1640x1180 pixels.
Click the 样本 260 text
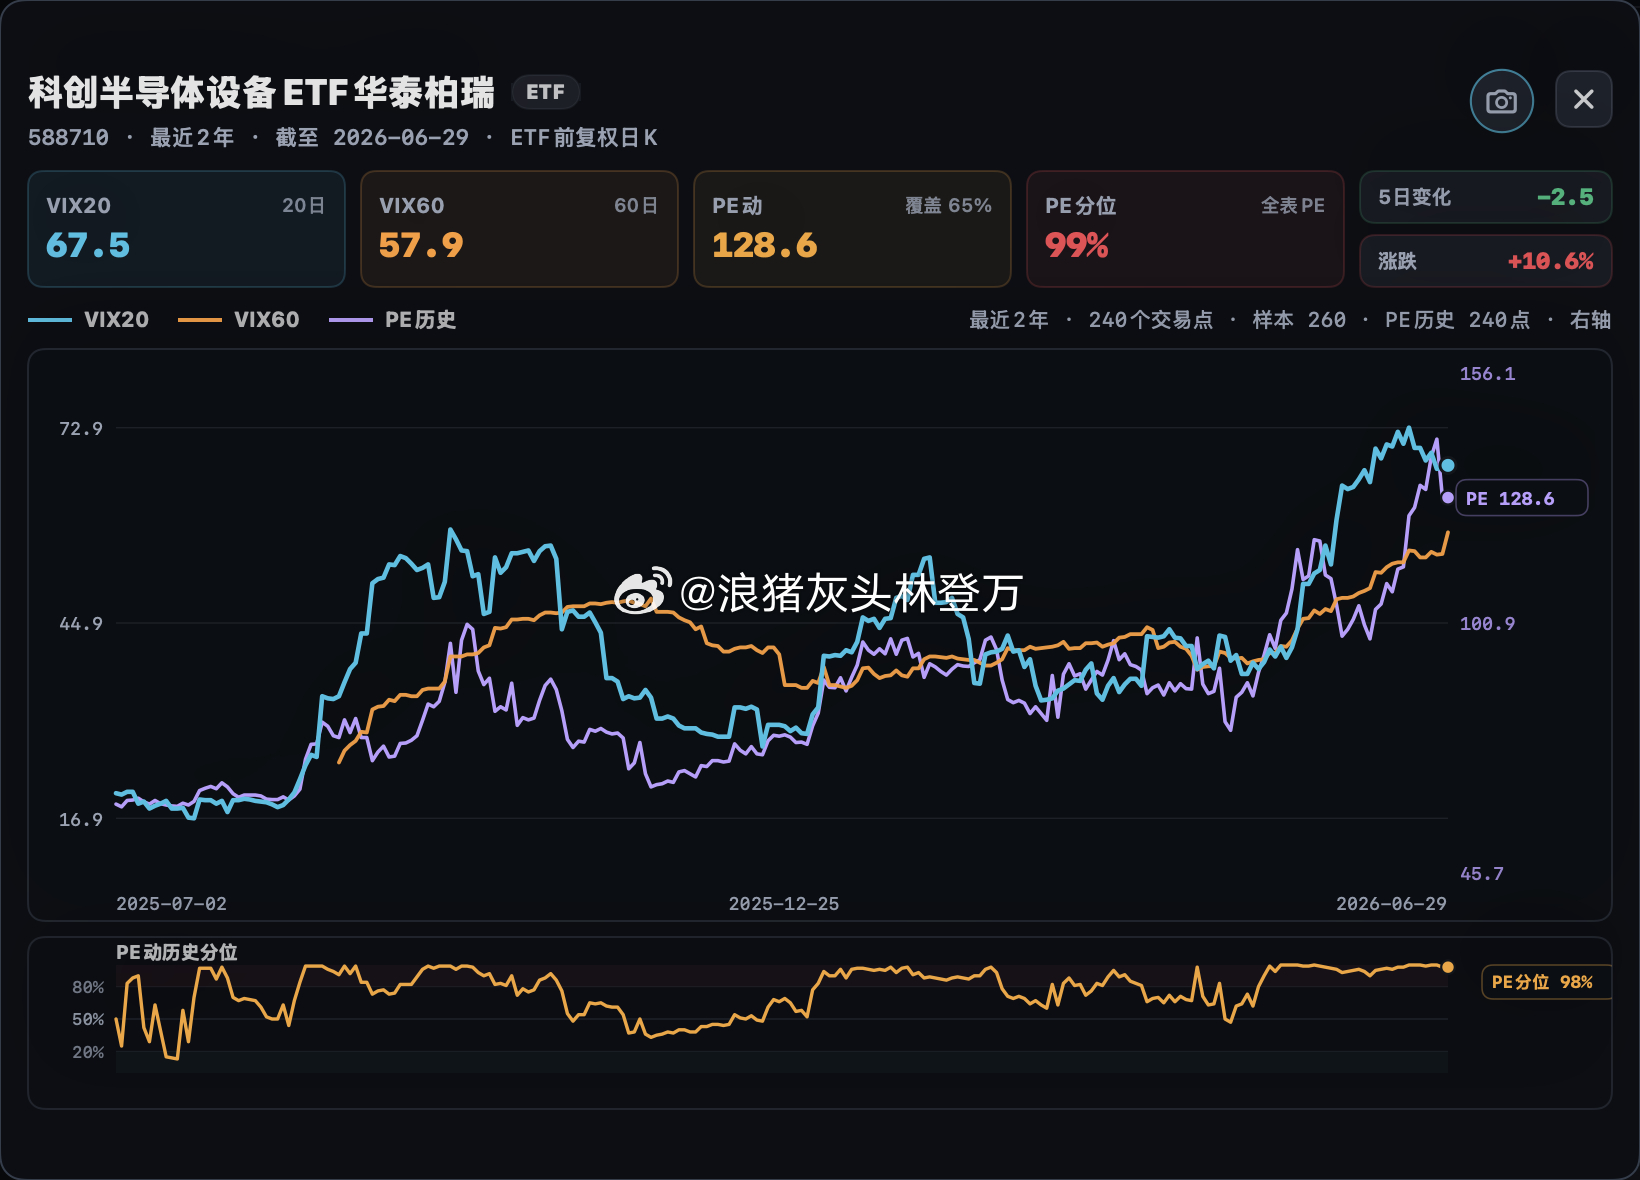click(x=1299, y=320)
